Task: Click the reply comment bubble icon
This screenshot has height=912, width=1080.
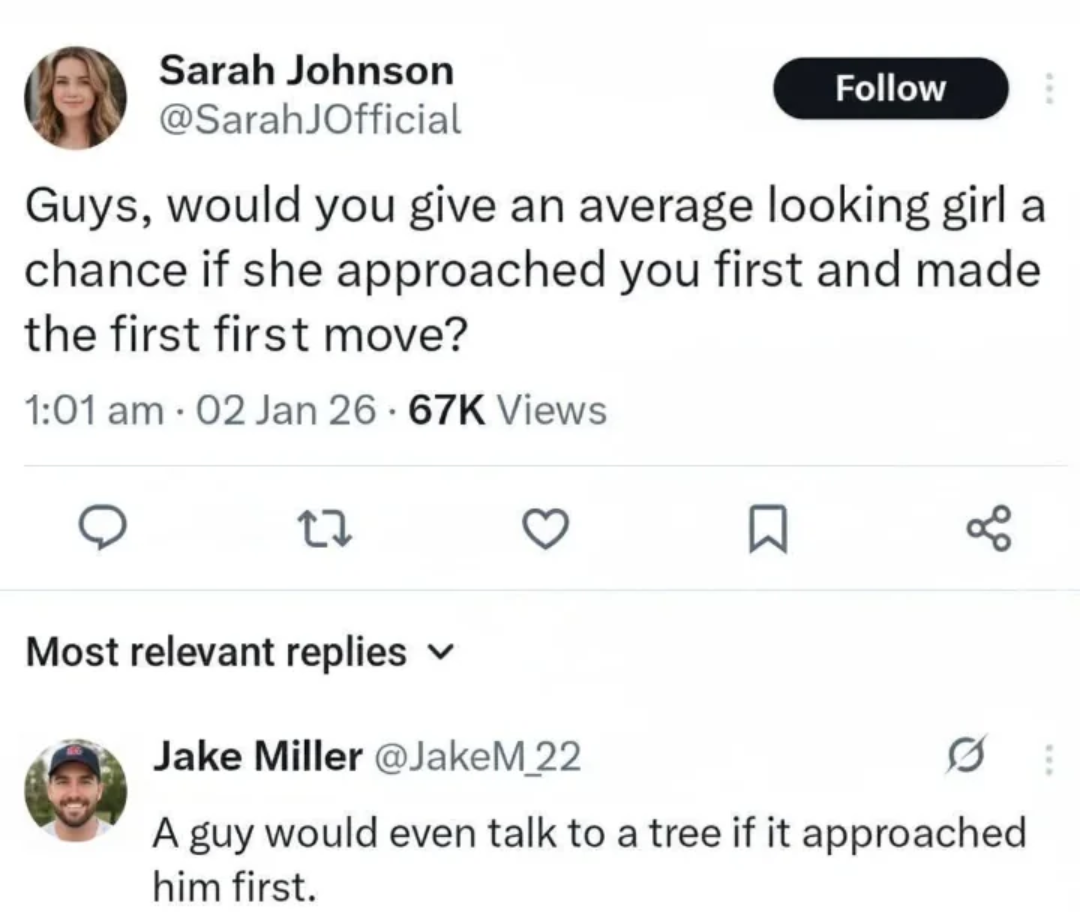Action: pyautogui.click(x=101, y=529)
